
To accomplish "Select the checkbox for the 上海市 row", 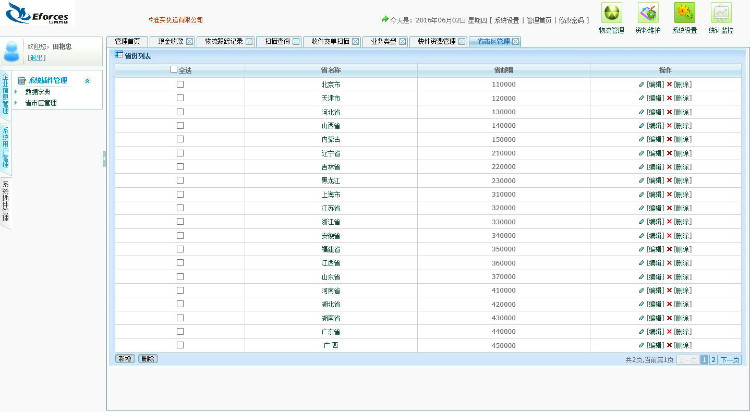I will (181, 194).
